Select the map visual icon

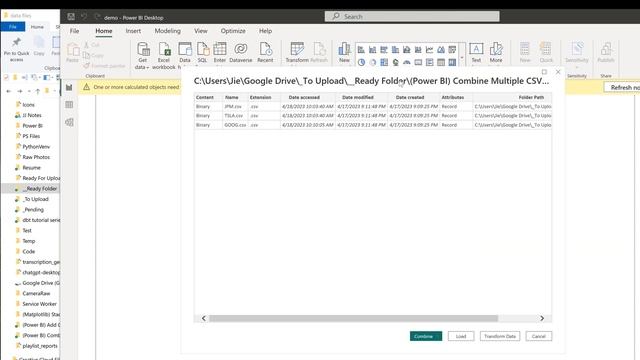pos(396,62)
